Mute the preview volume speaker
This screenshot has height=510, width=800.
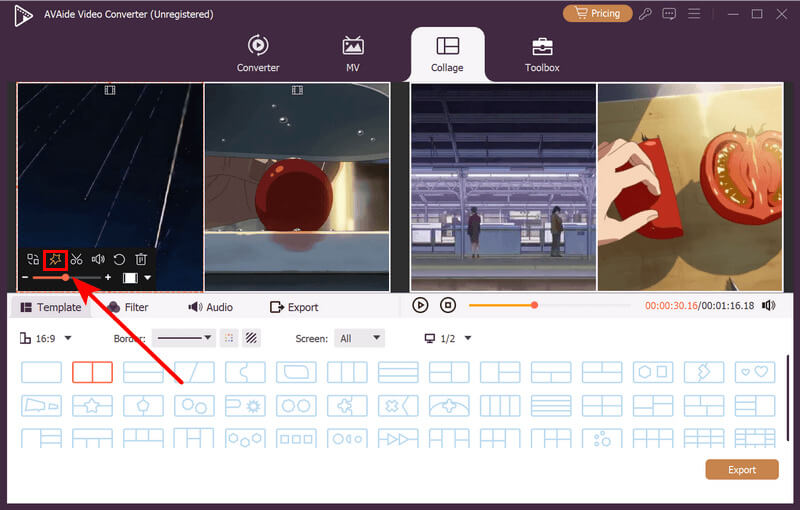coord(768,305)
